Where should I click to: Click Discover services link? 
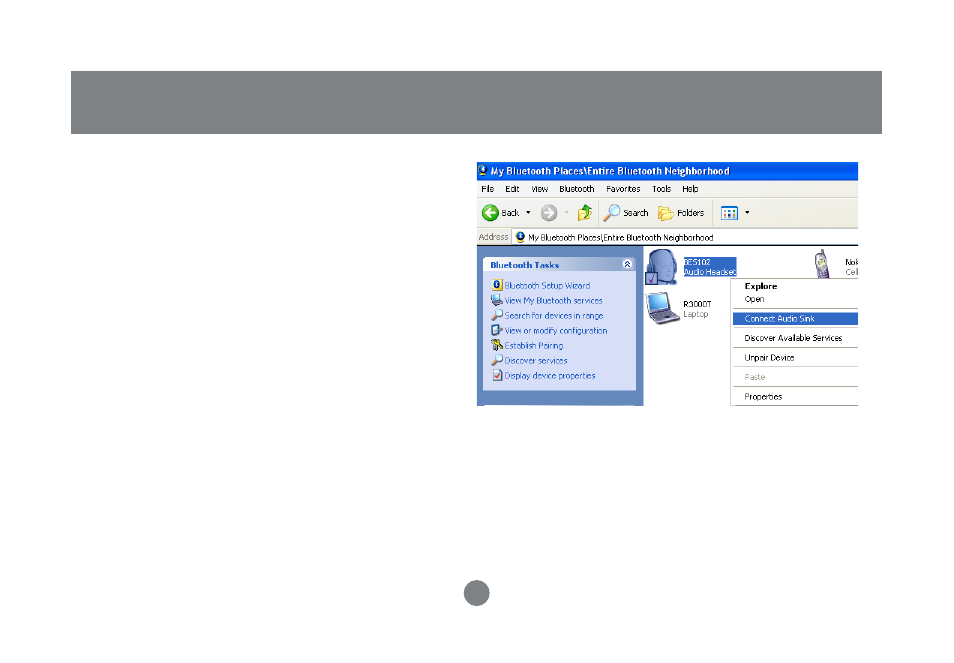(535, 361)
